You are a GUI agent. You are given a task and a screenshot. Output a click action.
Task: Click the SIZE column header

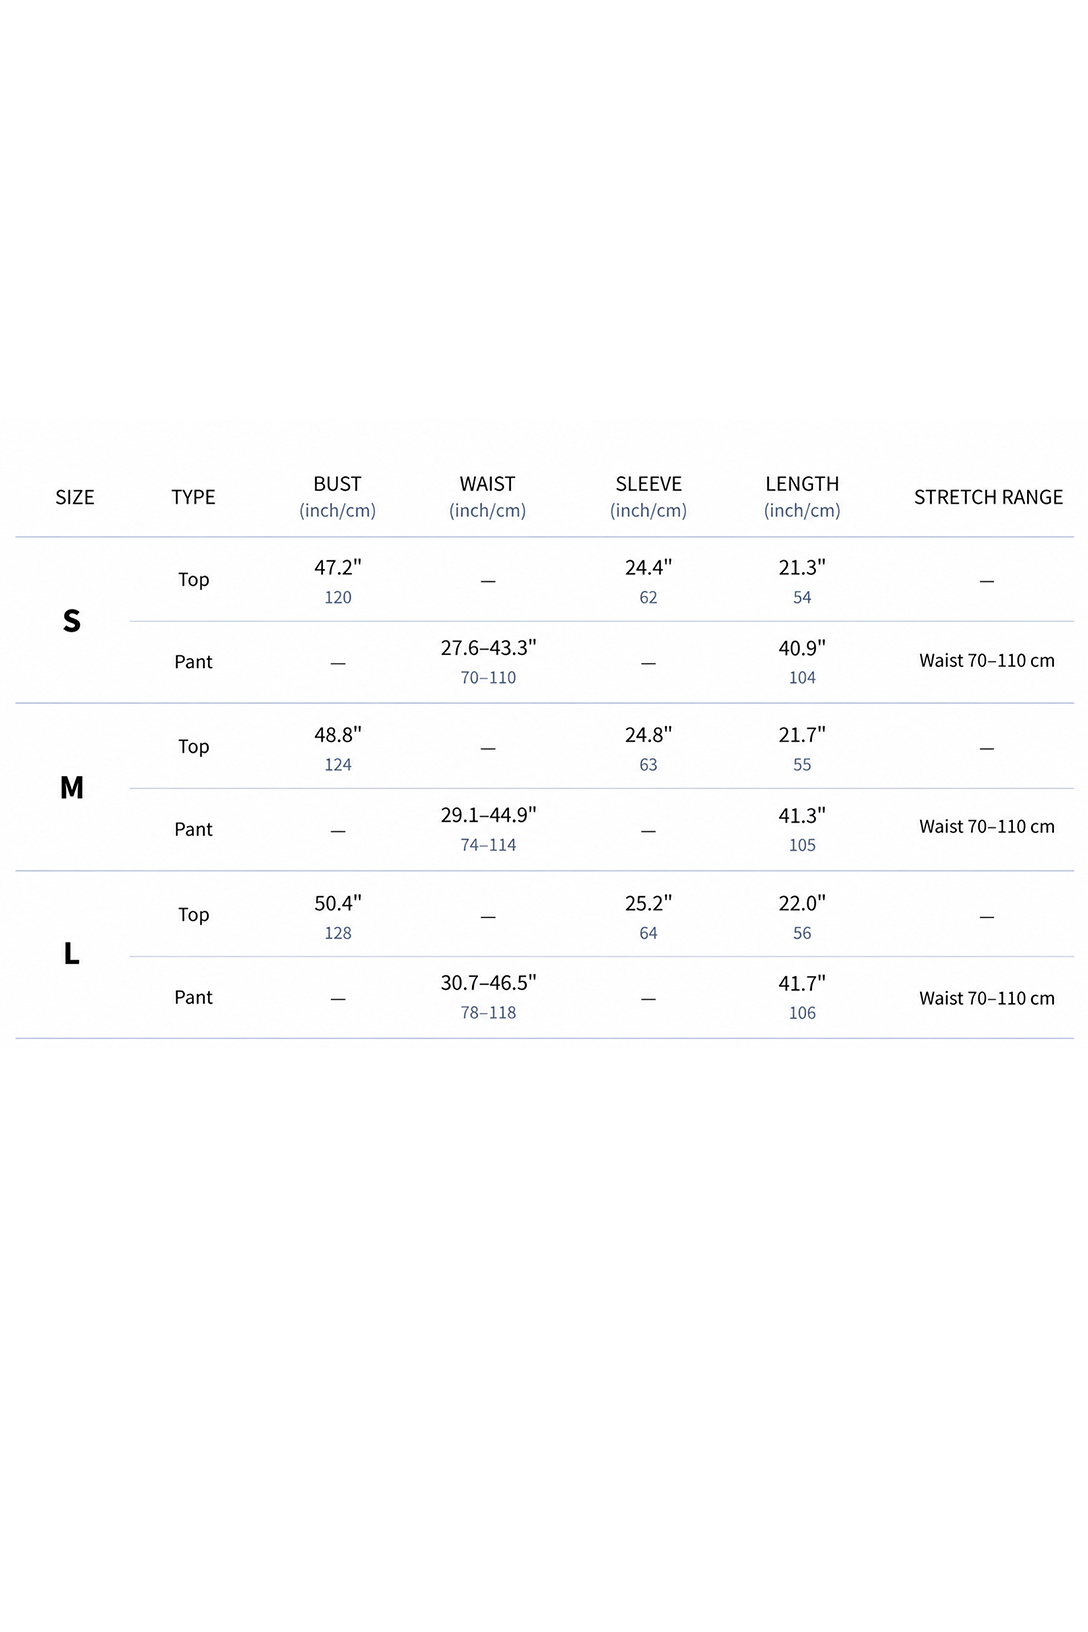coord(75,497)
